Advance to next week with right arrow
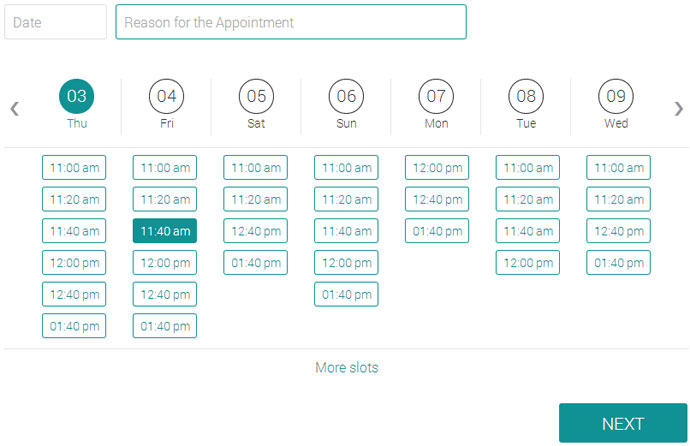Image resolution: width=690 pixels, height=446 pixels. tap(679, 109)
